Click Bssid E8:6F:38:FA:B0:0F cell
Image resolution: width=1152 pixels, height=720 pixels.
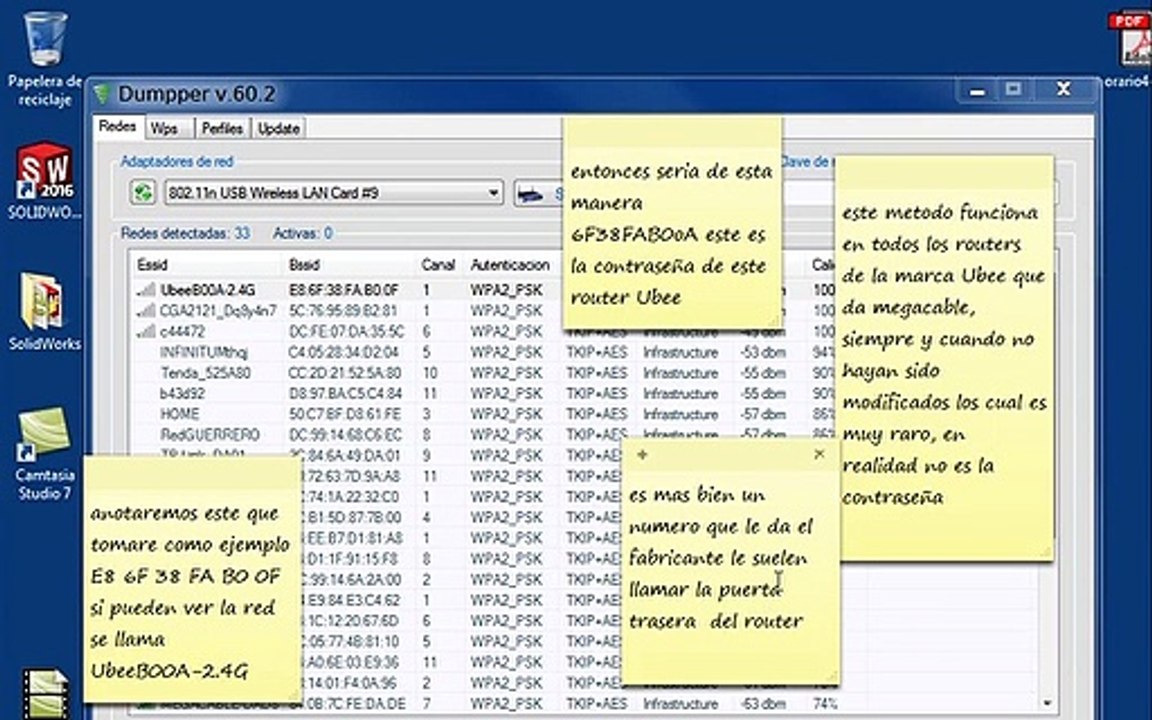pyautogui.click(x=343, y=290)
